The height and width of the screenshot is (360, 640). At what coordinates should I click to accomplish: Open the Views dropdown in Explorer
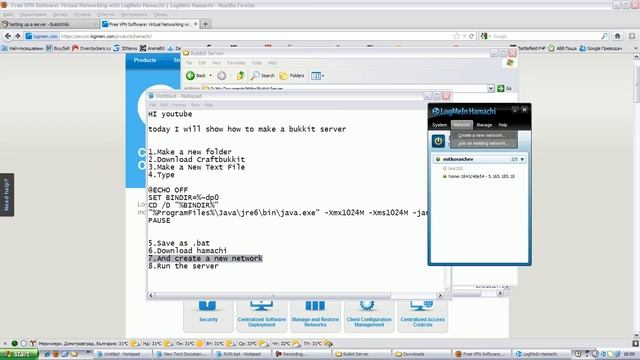pos(318,76)
